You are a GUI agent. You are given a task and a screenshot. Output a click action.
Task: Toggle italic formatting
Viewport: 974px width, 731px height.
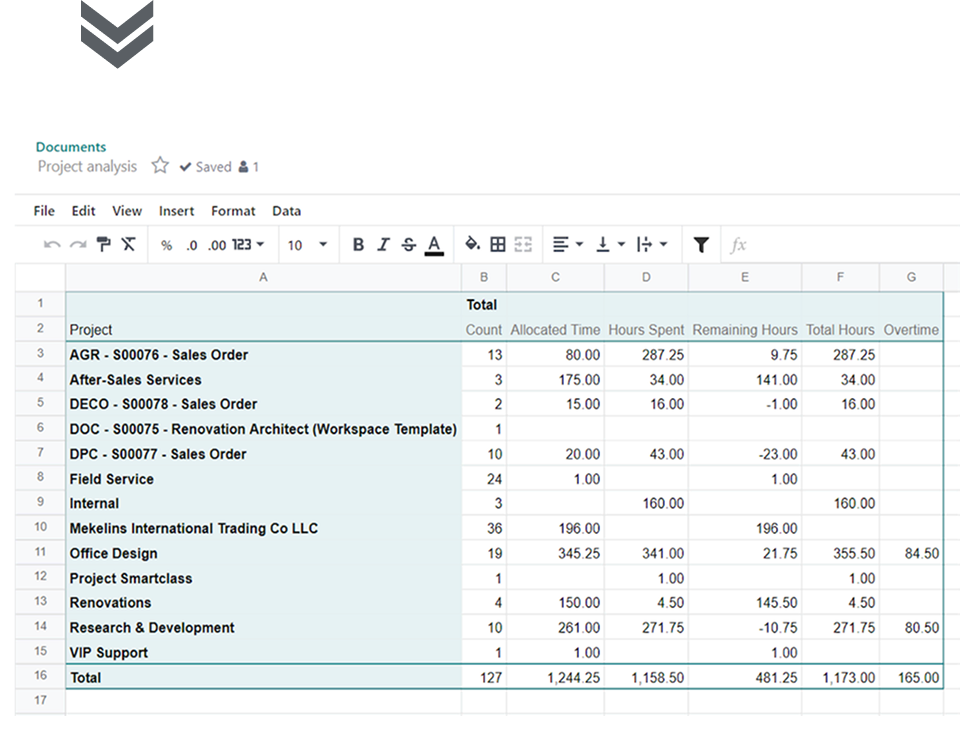(383, 245)
